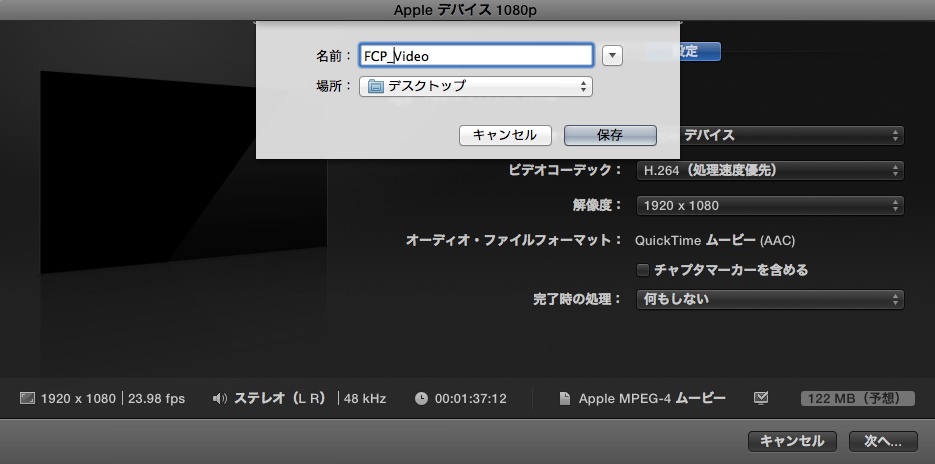
Task: Click the document icon beside Apple MPEG-4
Action: pyautogui.click(x=564, y=398)
